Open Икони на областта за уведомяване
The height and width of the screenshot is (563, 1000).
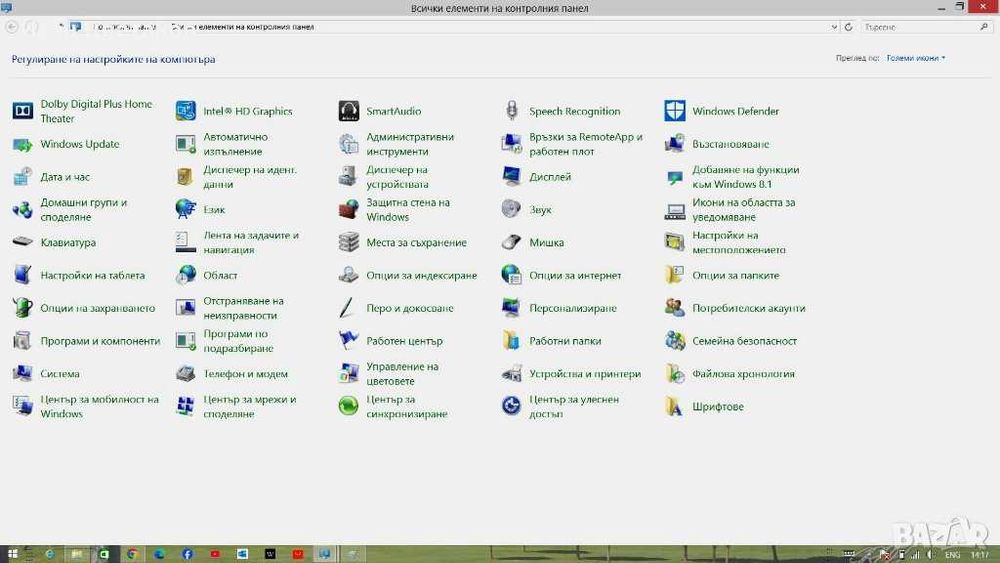(744, 209)
